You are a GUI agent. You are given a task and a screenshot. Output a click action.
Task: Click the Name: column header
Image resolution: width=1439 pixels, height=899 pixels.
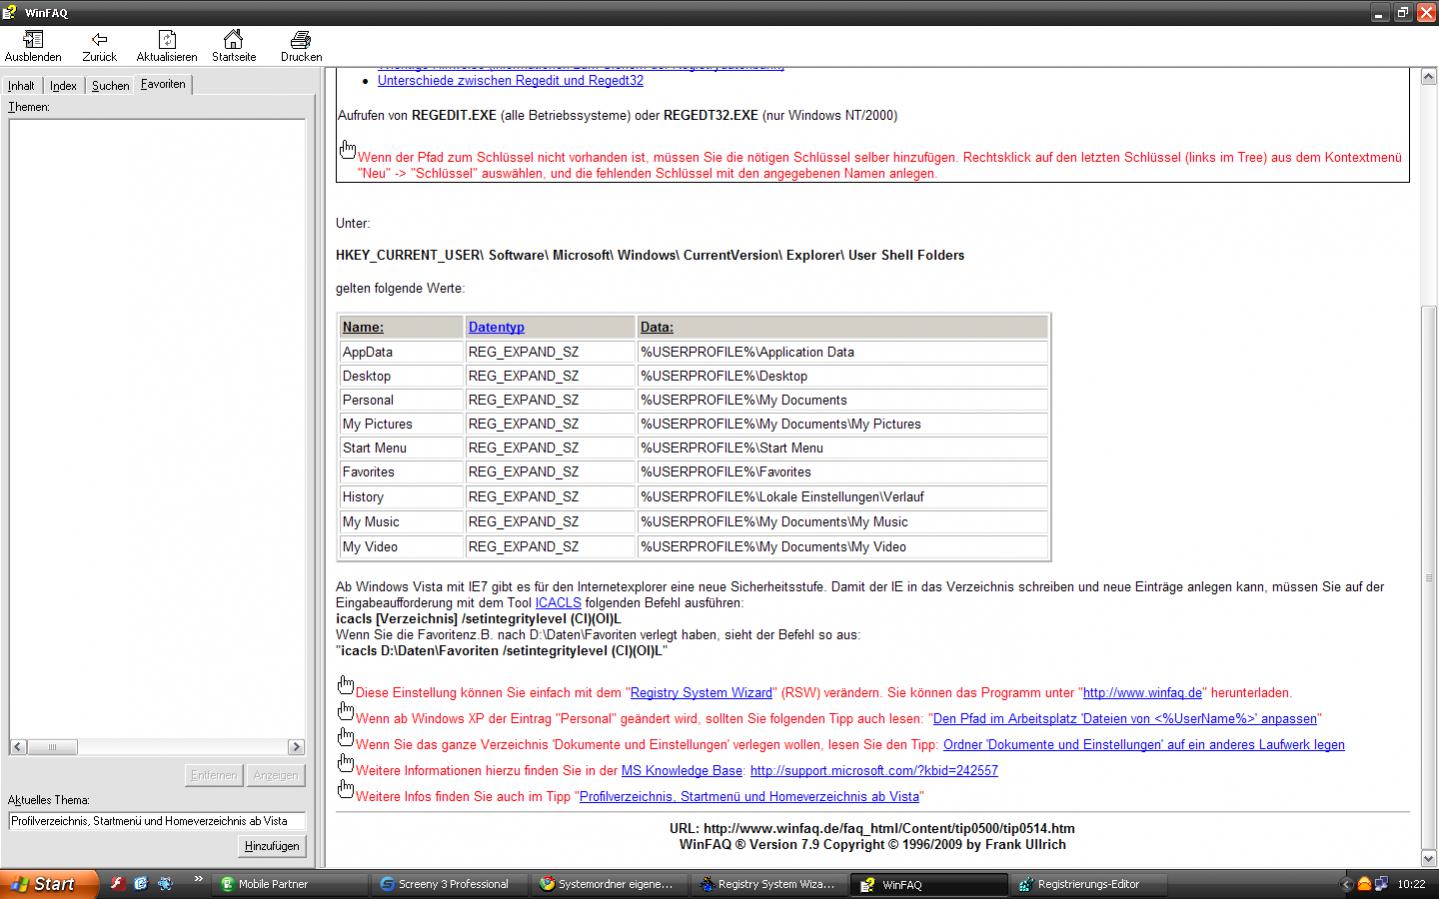click(401, 327)
